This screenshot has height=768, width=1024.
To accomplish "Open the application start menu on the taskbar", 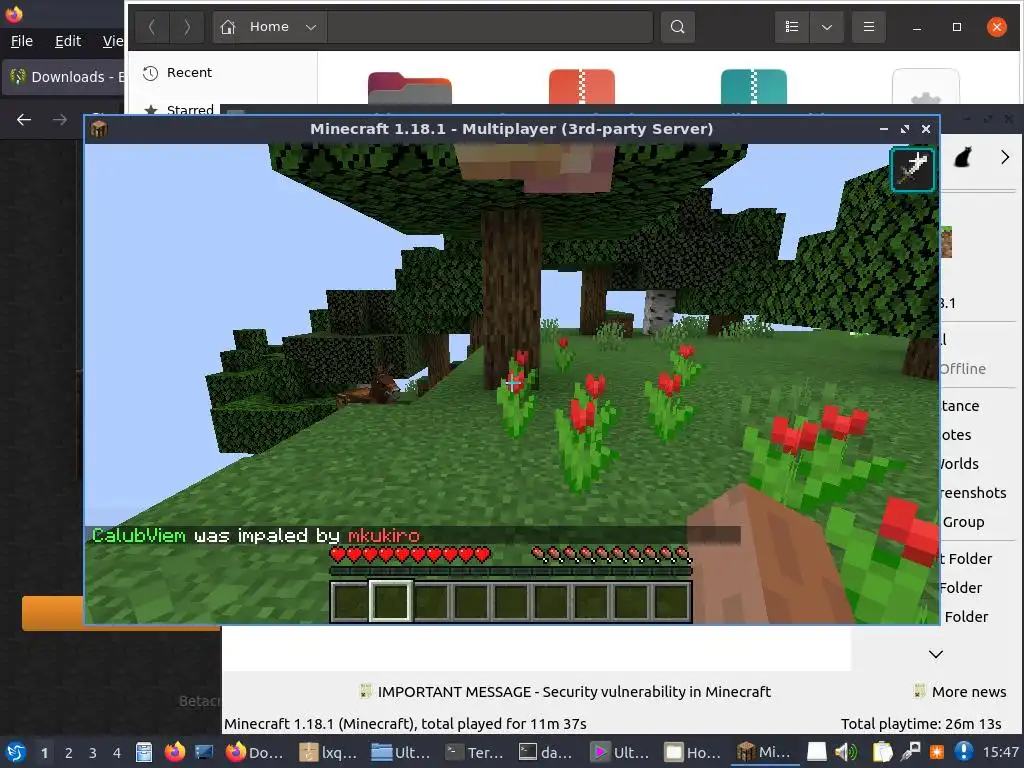I will click(16, 752).
